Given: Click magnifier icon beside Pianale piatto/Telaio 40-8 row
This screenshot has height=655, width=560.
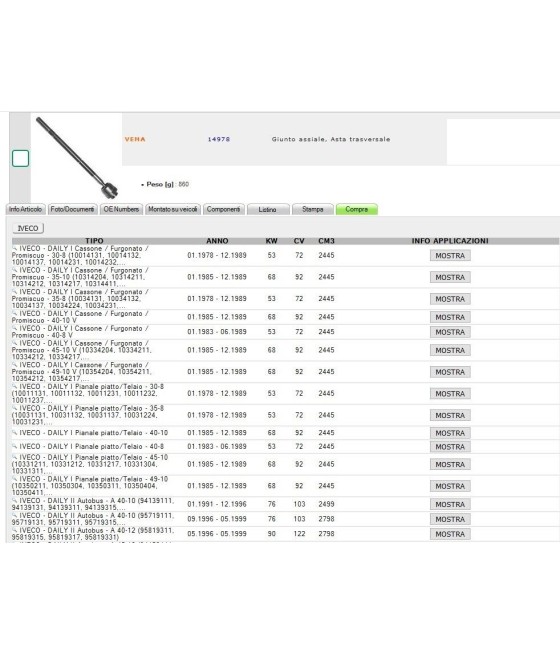Looking at the screenshot, I should (15, 446).
